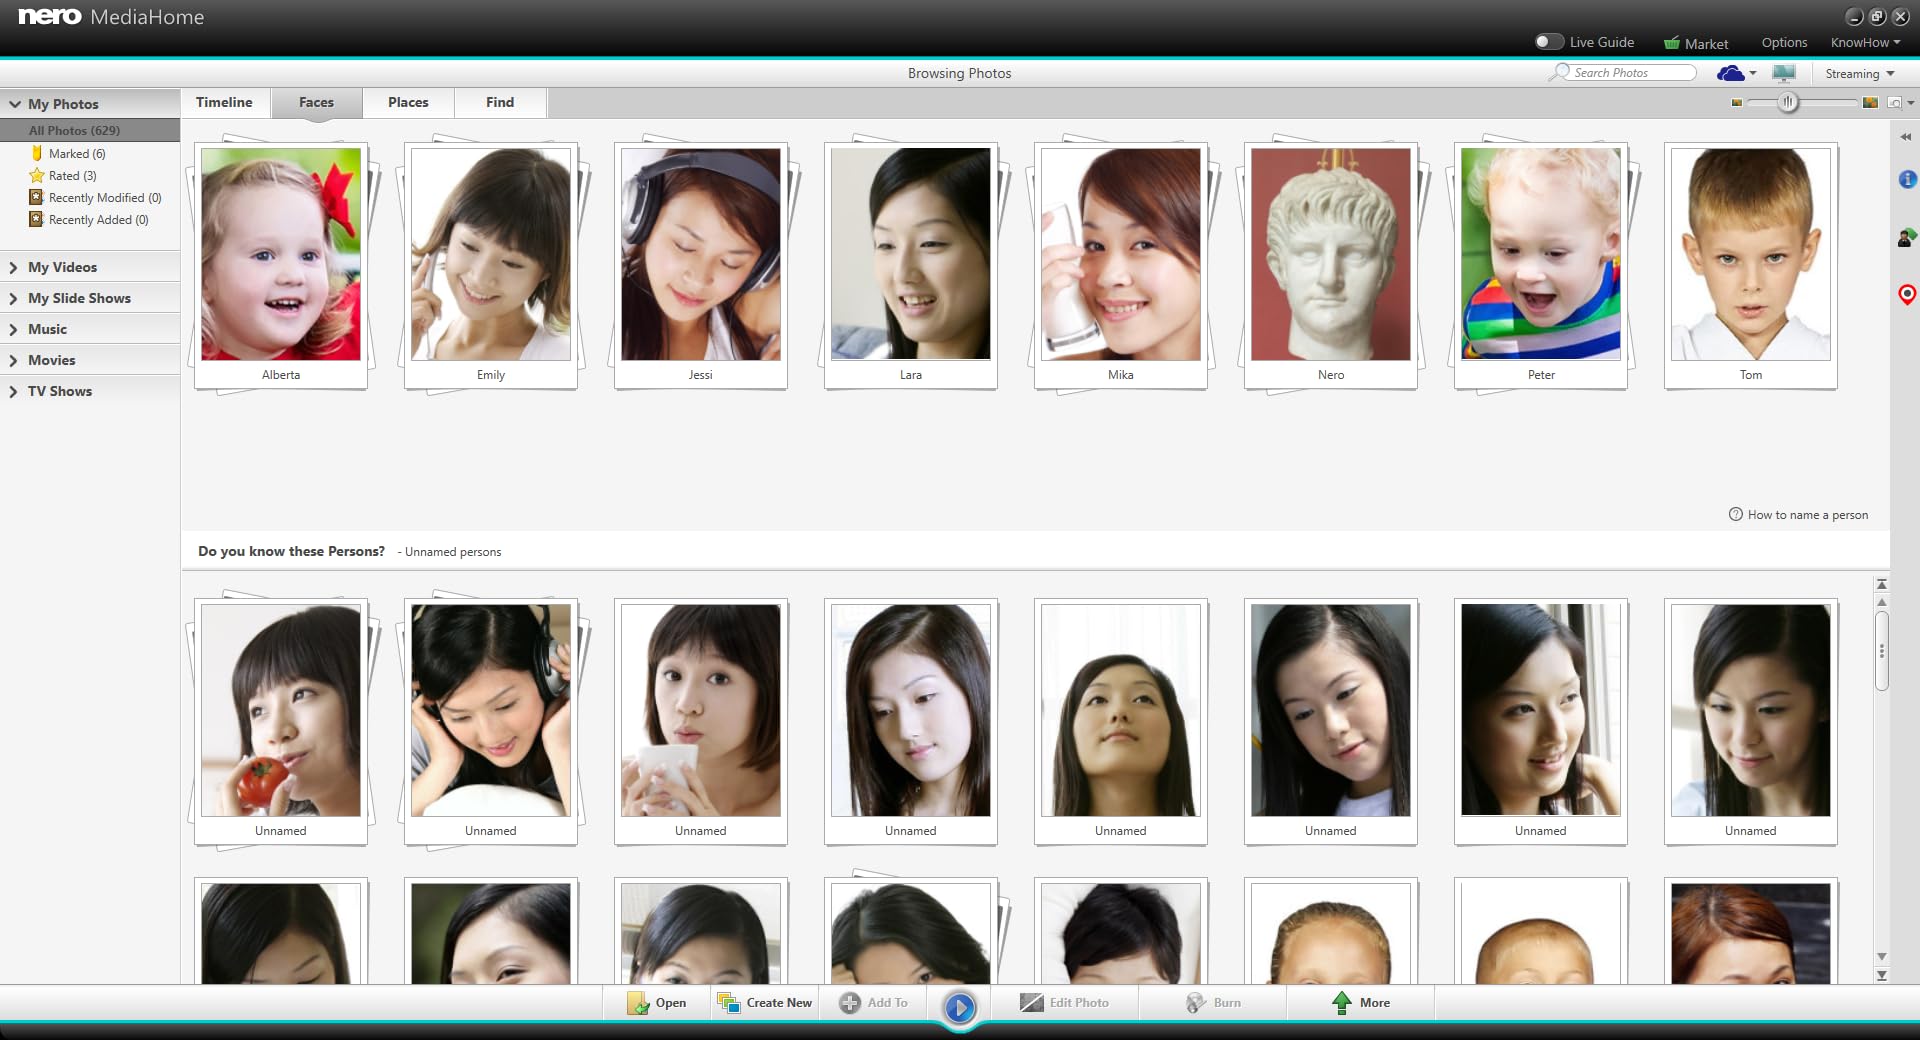Image resolution: width=1920 pixels, height=1040 pixels.
Task: Open the KnowHow dropdown menu
Action: [x=1865, y=43]
